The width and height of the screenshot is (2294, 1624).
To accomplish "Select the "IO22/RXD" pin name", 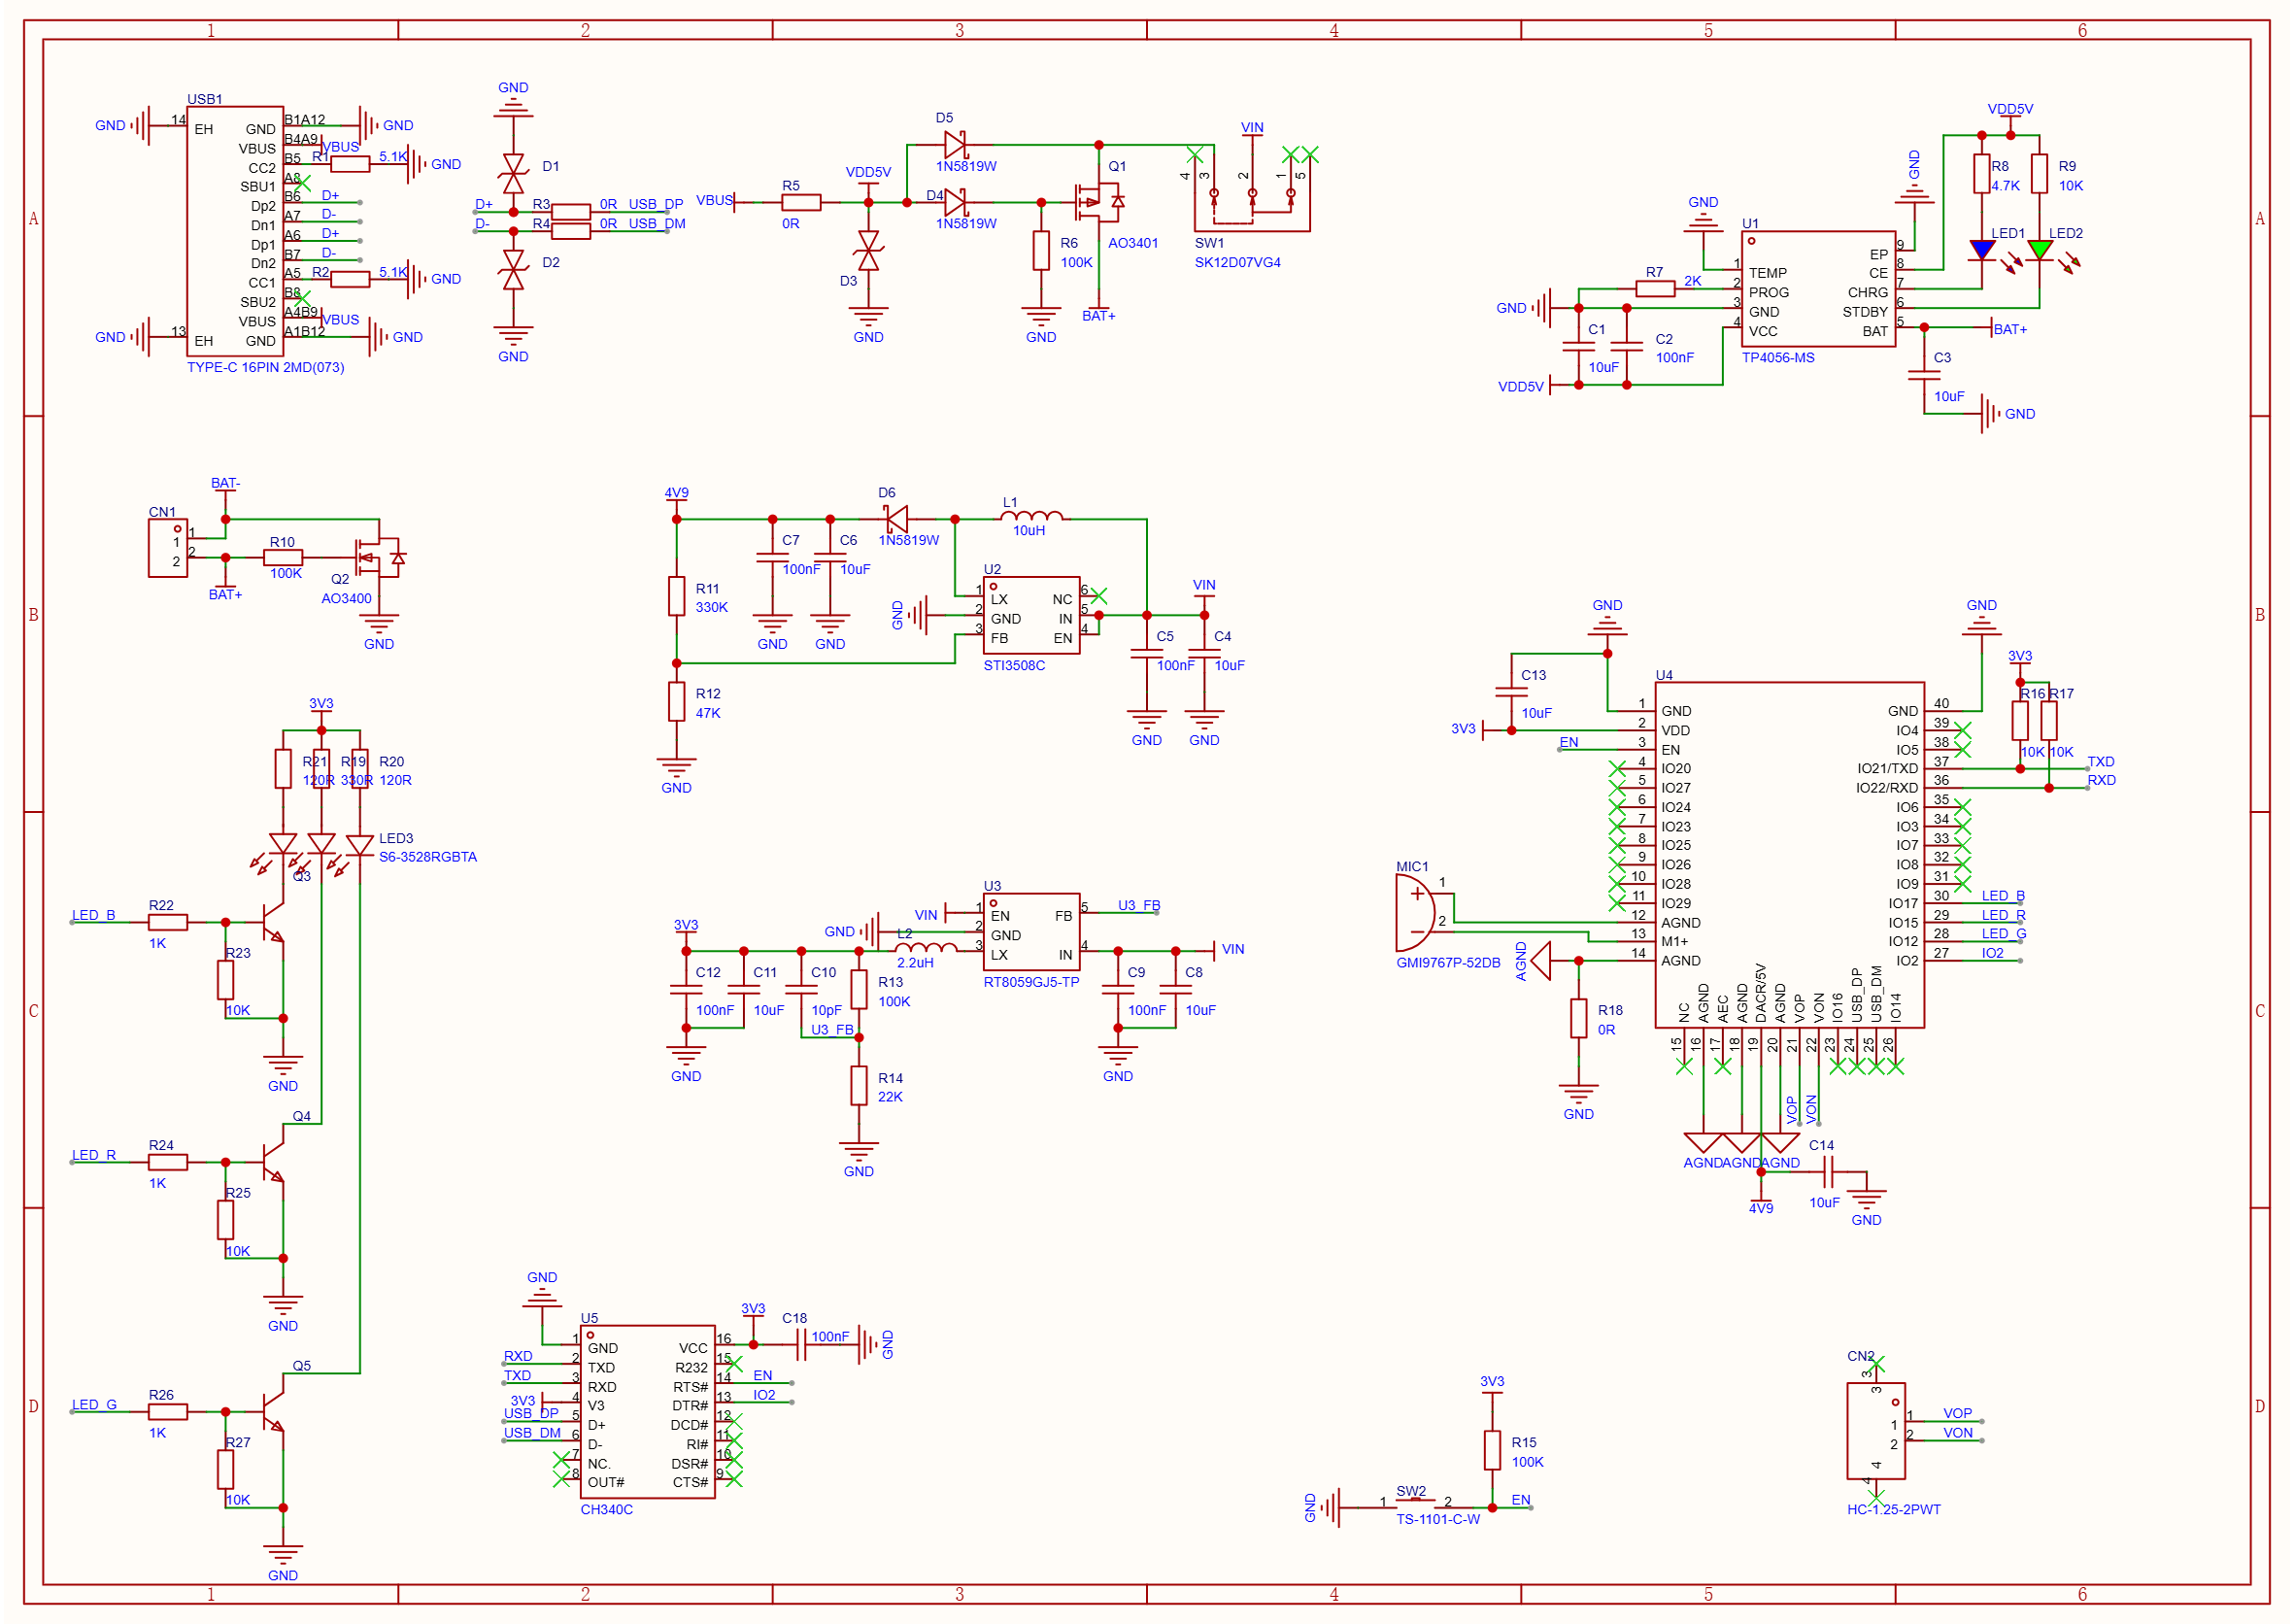I will point(1887,787).
